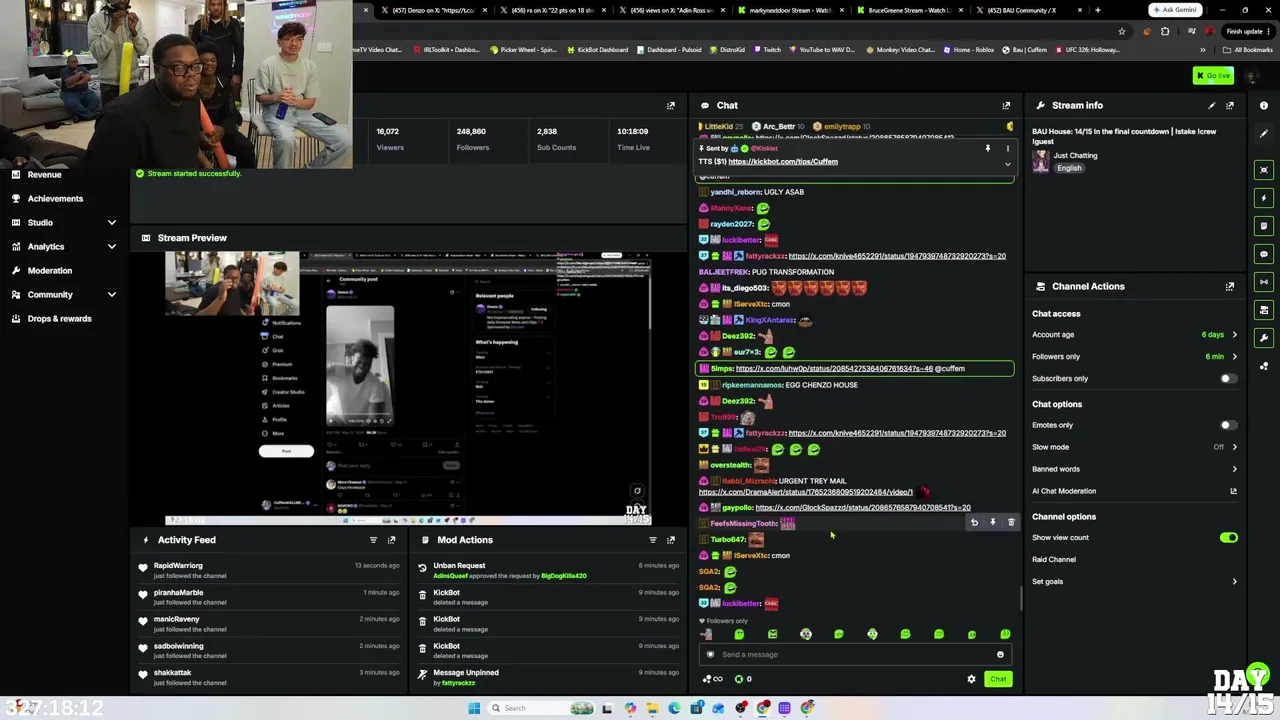Pop out the Mod Actions panel
The image size is (1280, 720).
point(671,540)
